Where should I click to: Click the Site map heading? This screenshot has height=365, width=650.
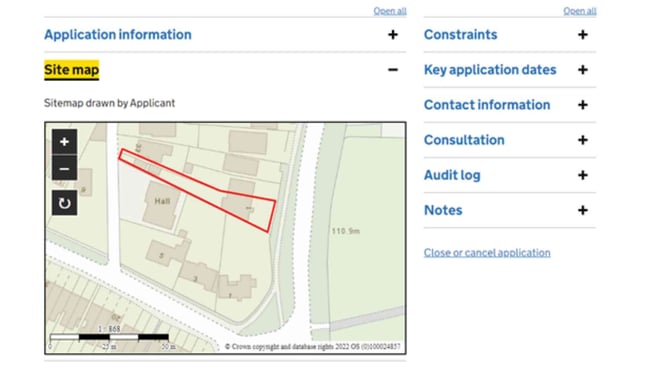[x=72, y=70]
